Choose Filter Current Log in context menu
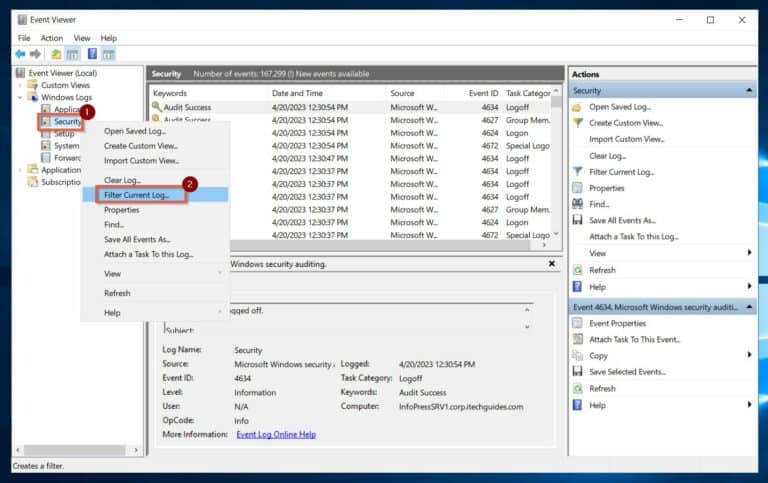The image size is (768, 483). (155, 195)
